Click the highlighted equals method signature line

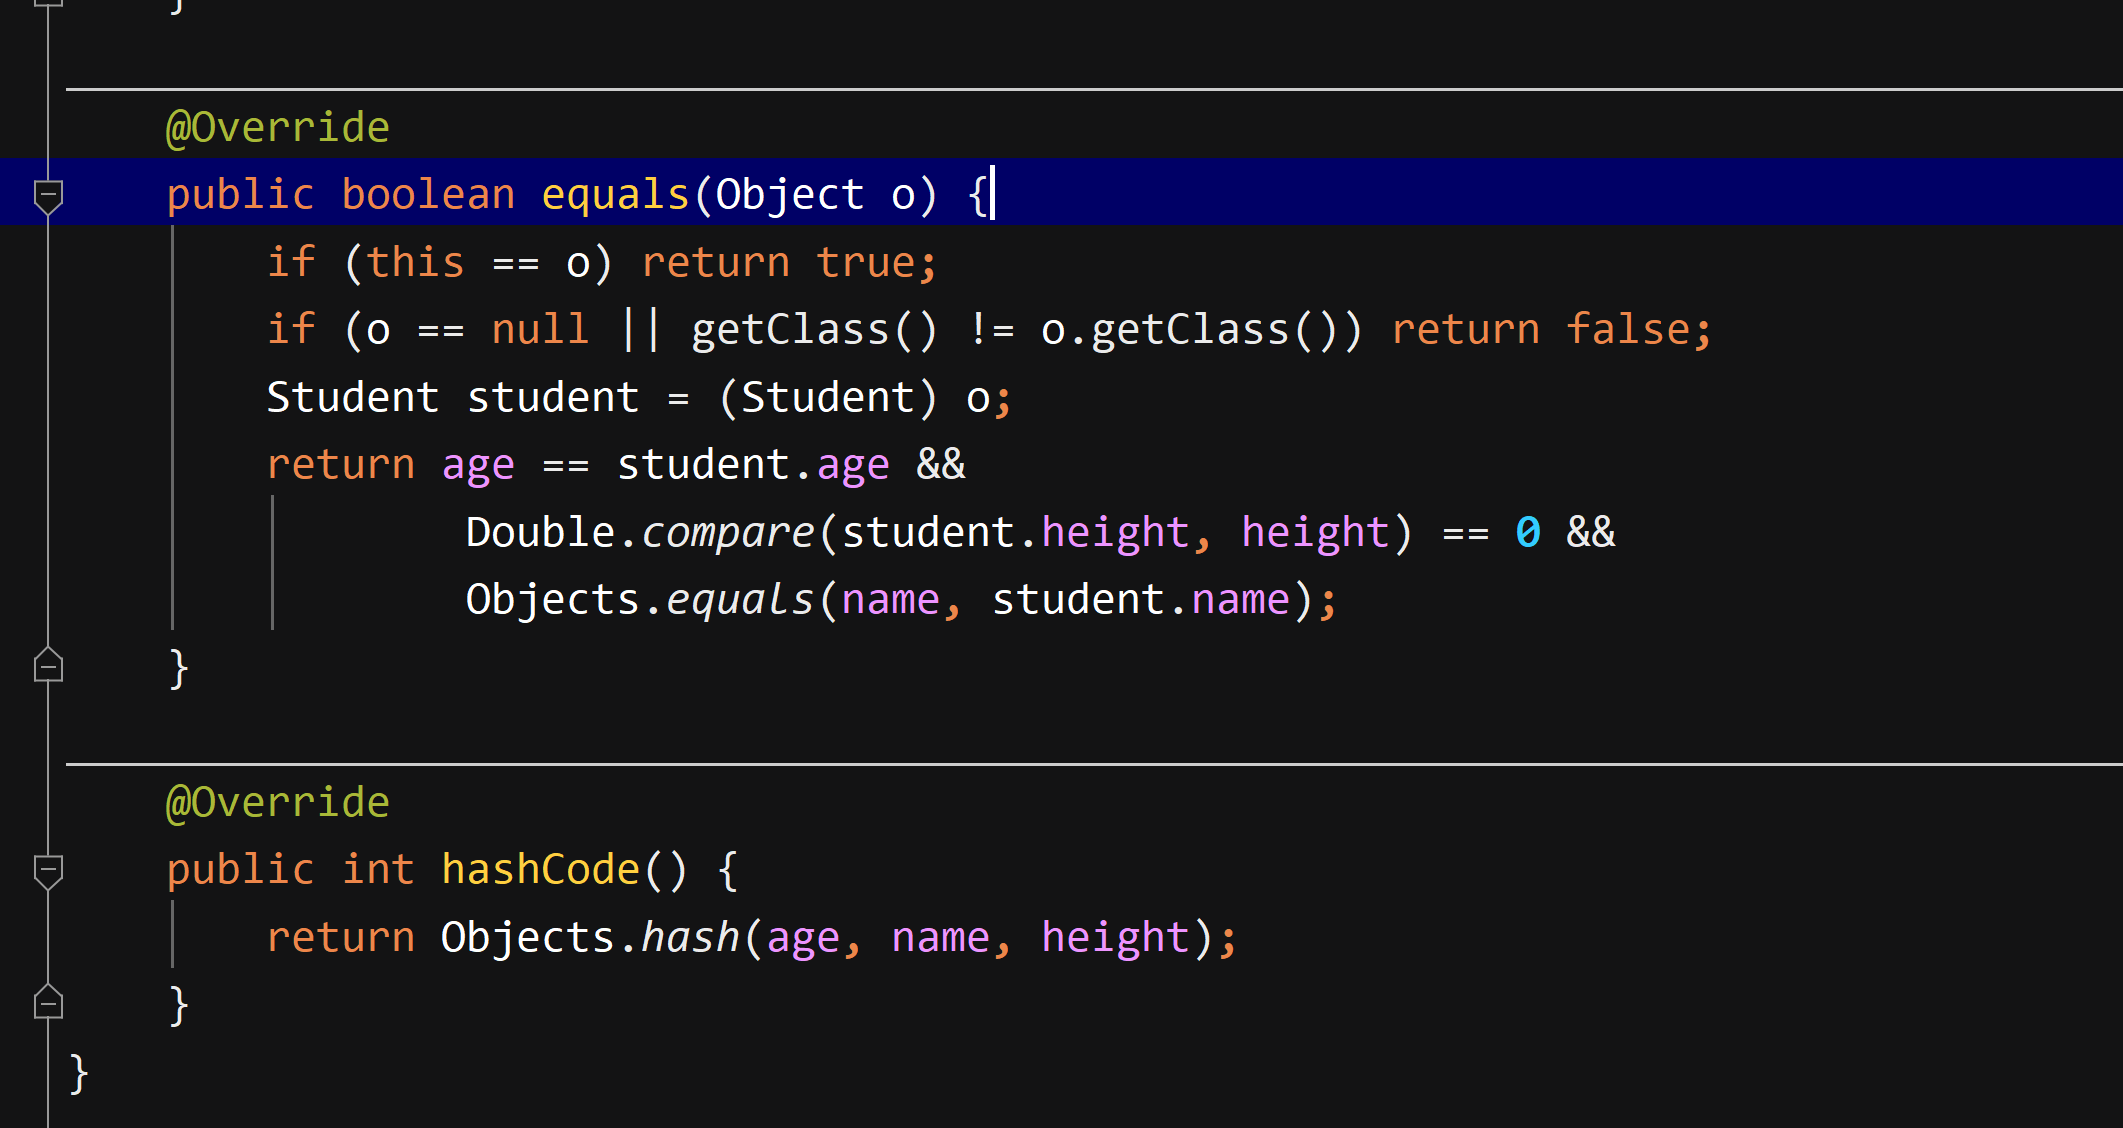pyautogui.click(x=580, y=193)
